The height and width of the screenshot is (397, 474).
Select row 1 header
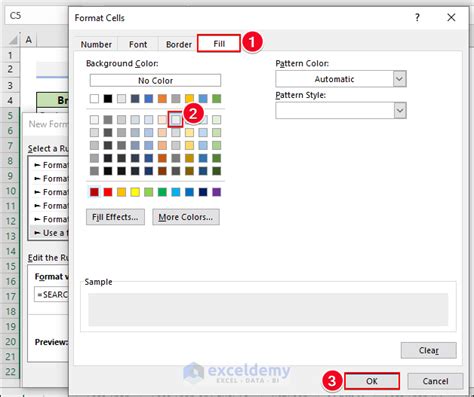pyautogui.click(x=10, y=55)
